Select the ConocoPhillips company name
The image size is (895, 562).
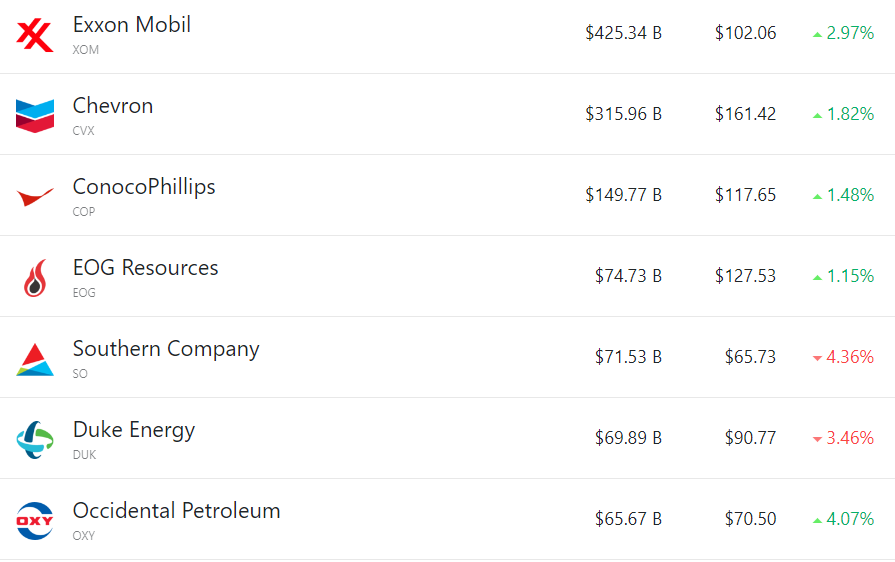tap(144, 187)
